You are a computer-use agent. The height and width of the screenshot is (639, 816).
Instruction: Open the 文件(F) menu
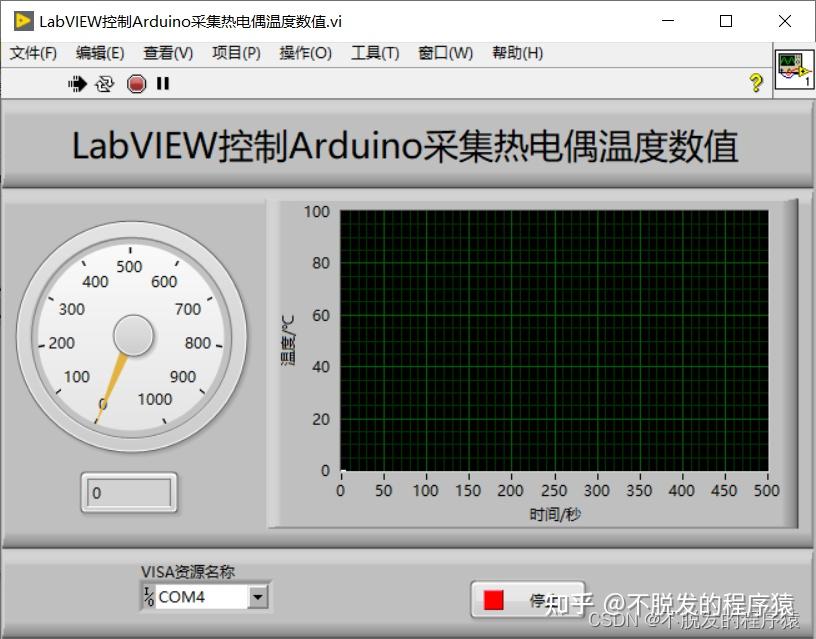coord(33,53)
